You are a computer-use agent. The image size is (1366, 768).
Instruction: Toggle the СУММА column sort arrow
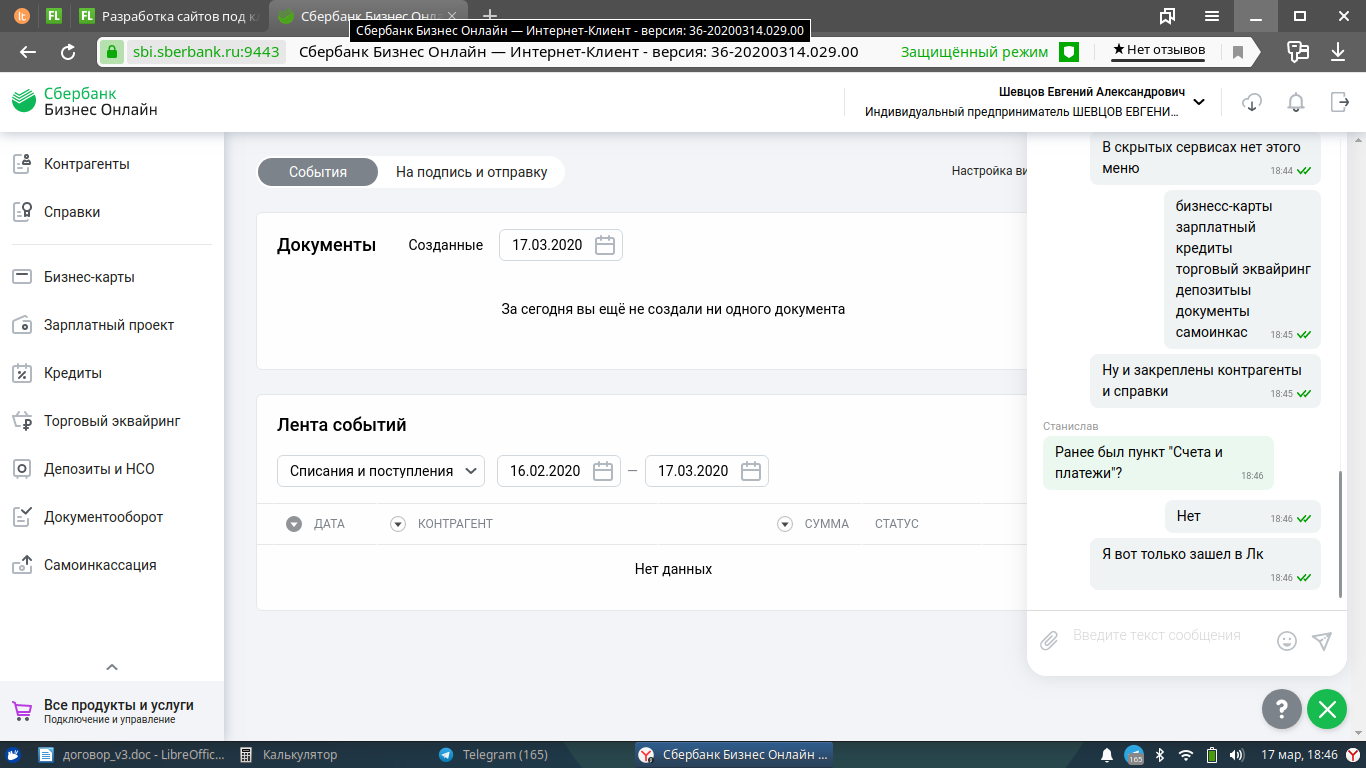pyautogui.click(x=785, y=524)
